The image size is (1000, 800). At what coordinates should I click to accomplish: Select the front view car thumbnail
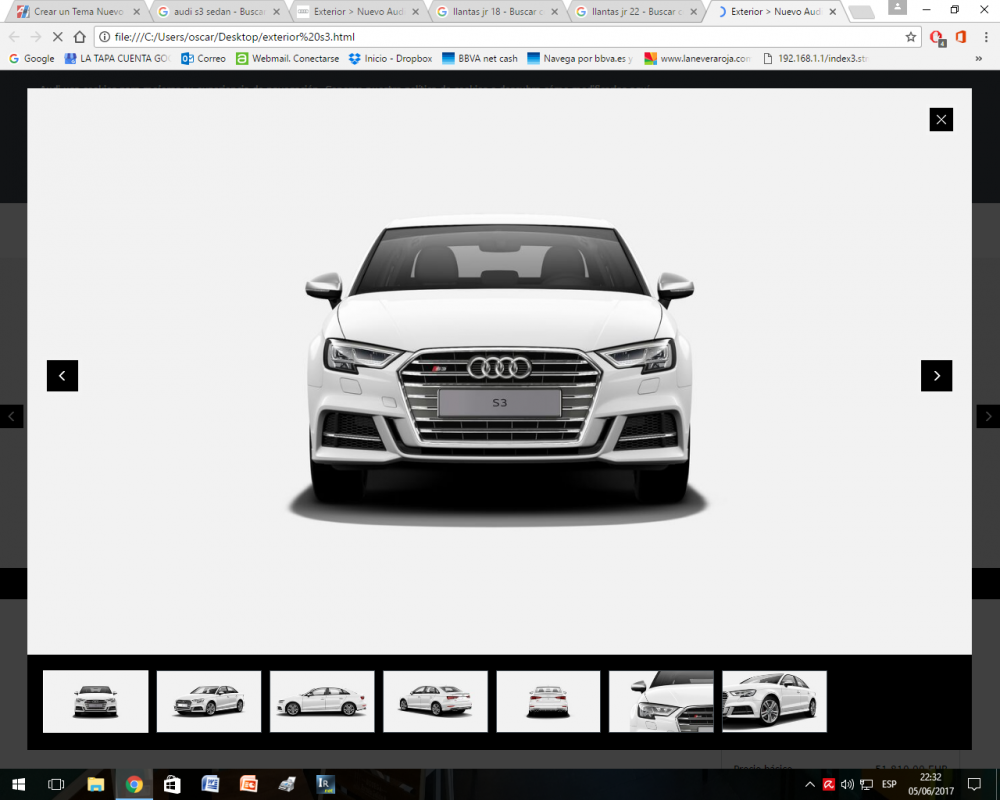click(96, 701)
